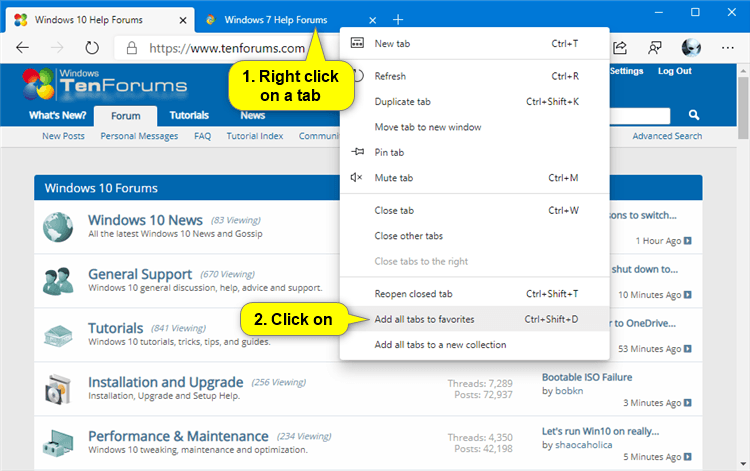Go to last post arrow beside 3 Minutes Ago
Screen dimensions: 750x471
click(x=687, y=403)
